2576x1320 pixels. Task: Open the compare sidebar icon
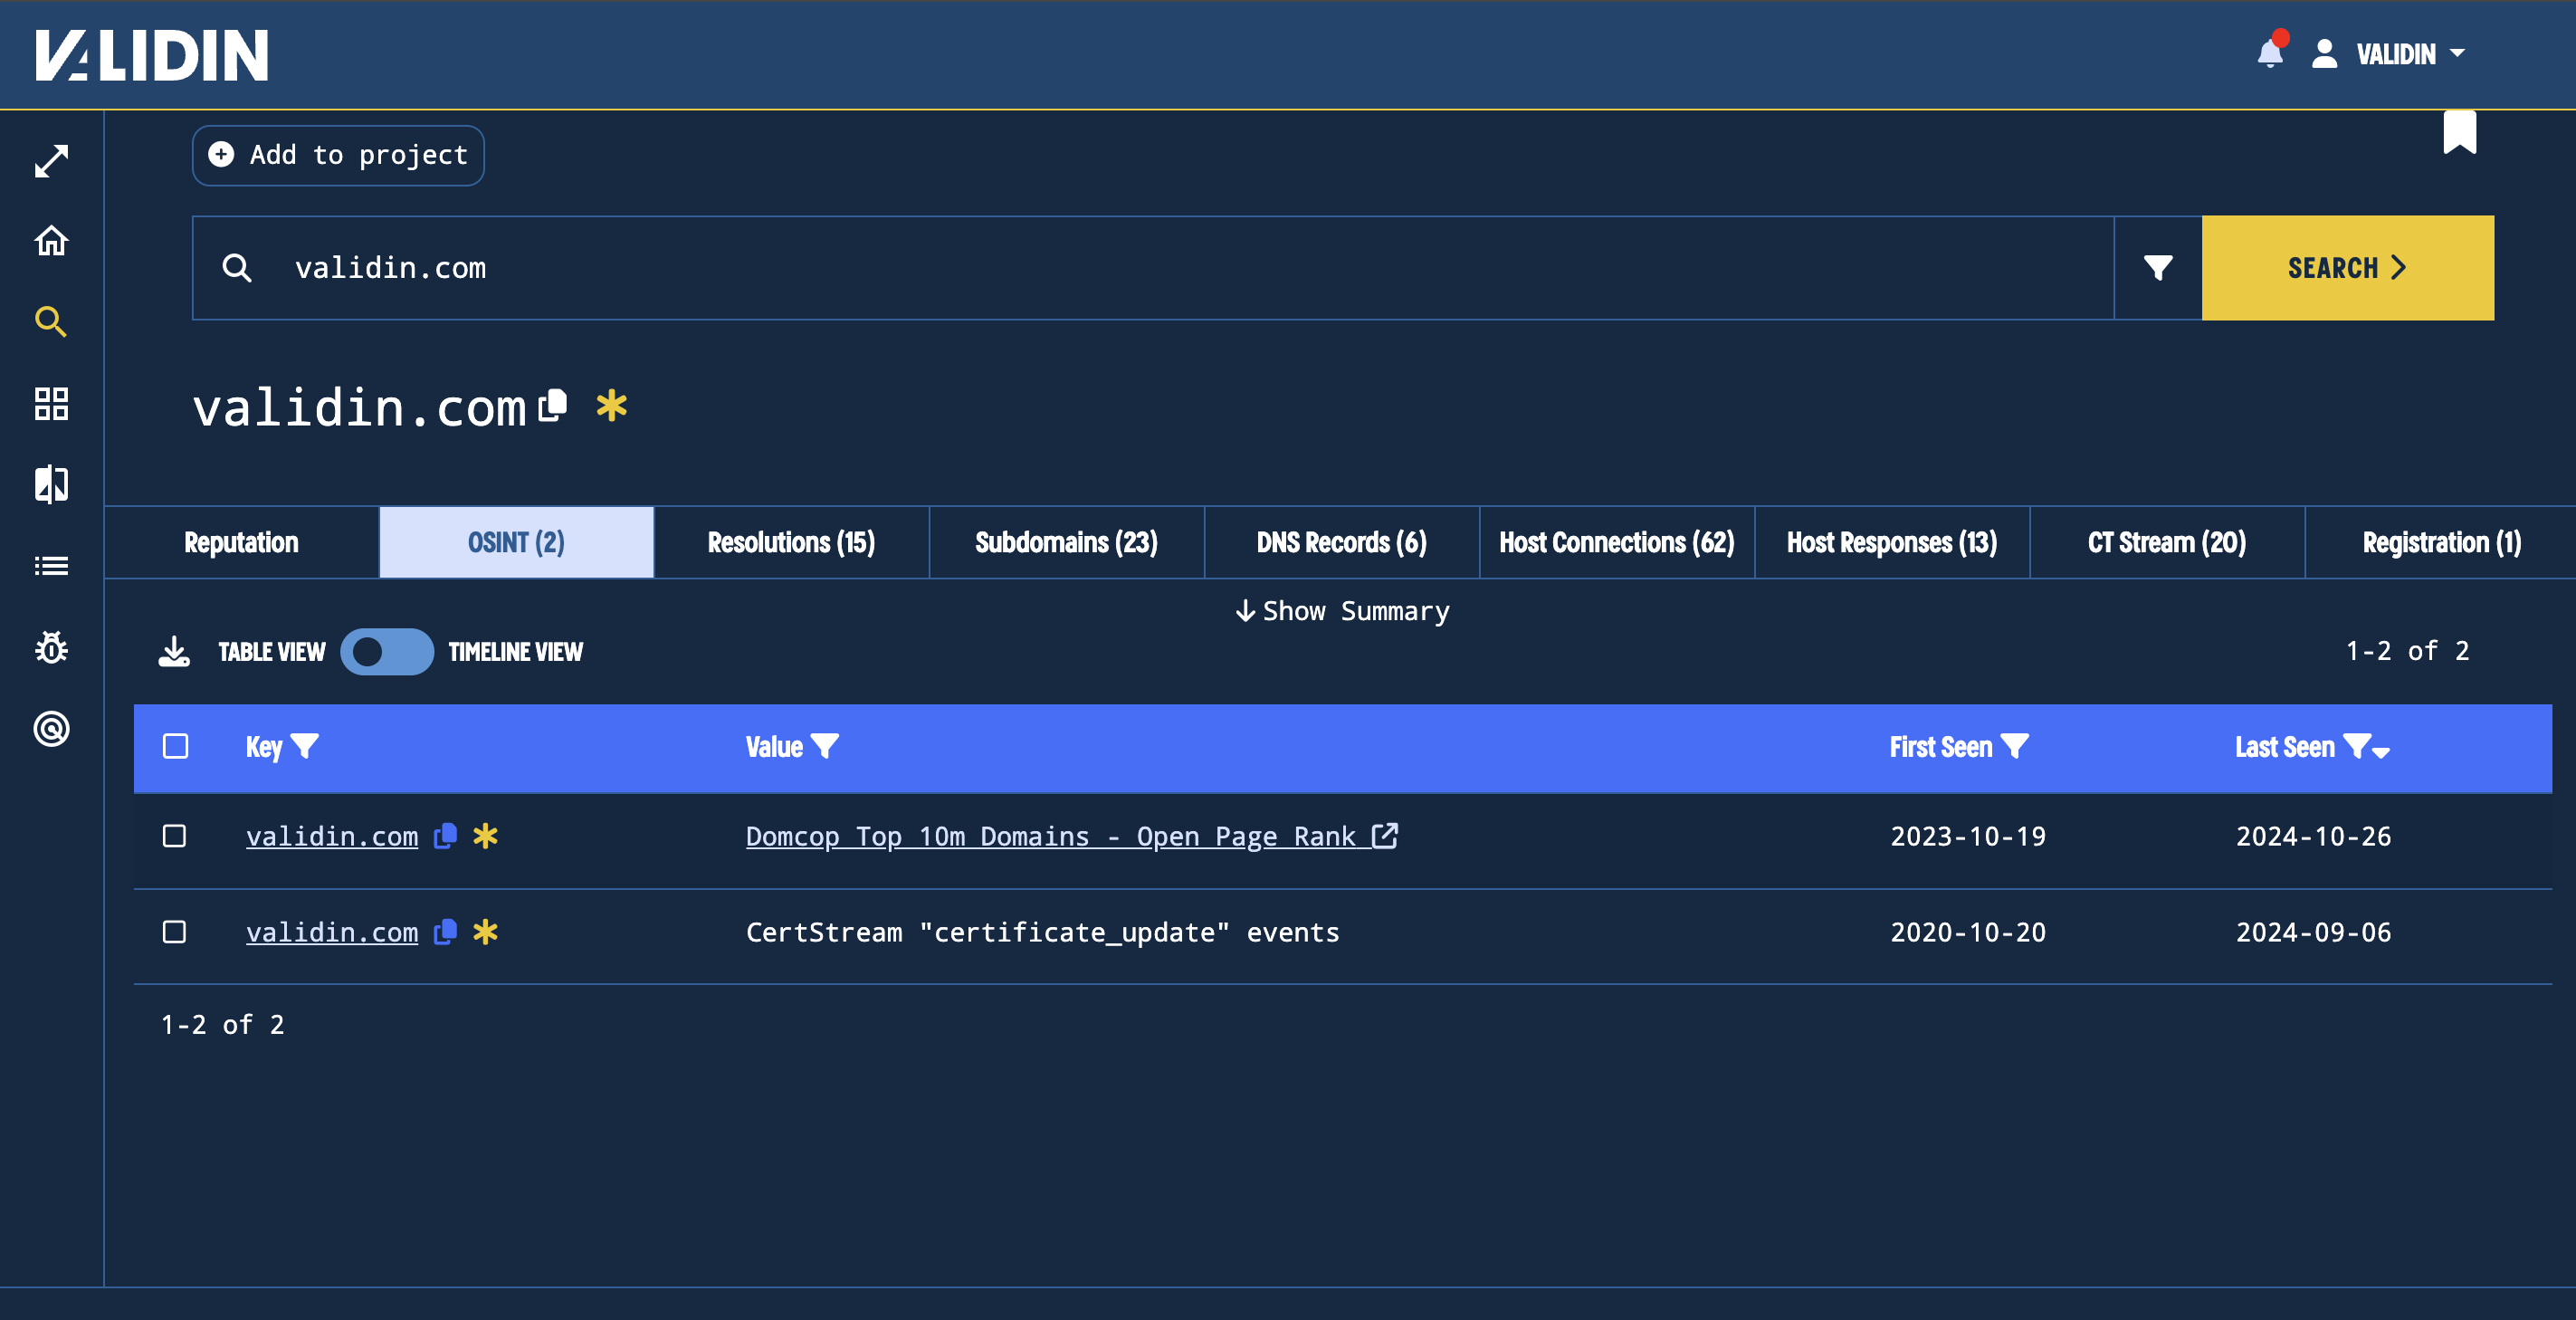click(x=51, y=484)
